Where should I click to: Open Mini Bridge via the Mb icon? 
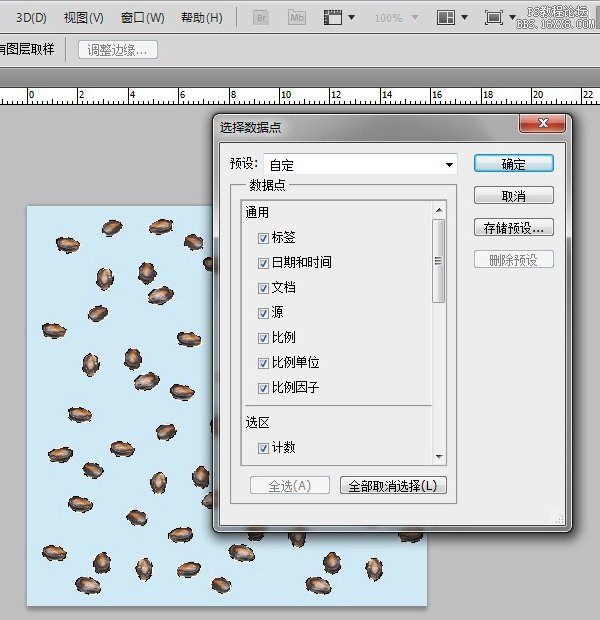297,18
